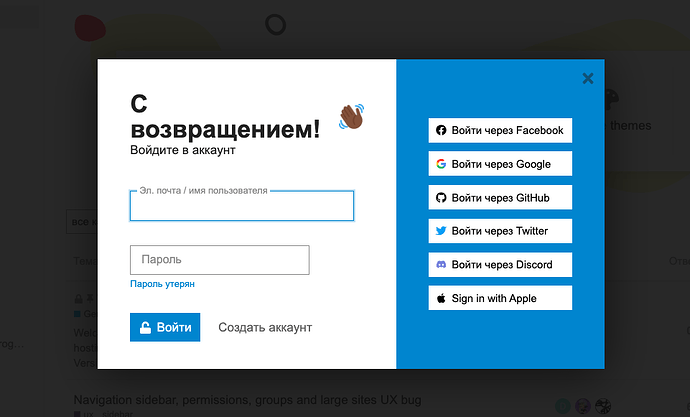The height and width of the screenshot is (417, 690).
Task: Select Войти через GitHub
Action: [500, 198]
